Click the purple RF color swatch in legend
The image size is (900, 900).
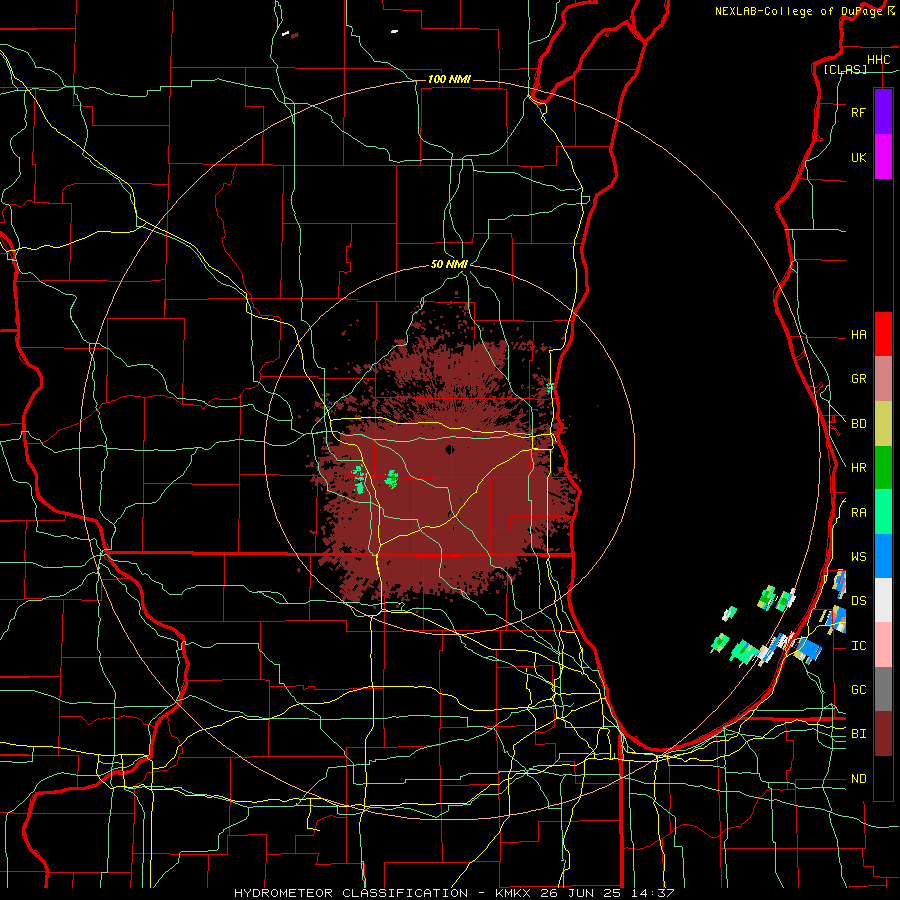pyautogui.click(x=883, y=112)
